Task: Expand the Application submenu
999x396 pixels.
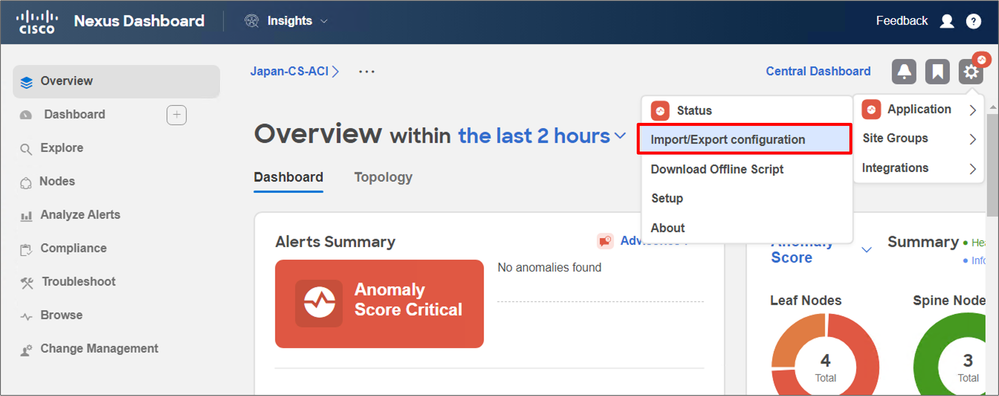Action: (x=919, y=110)
